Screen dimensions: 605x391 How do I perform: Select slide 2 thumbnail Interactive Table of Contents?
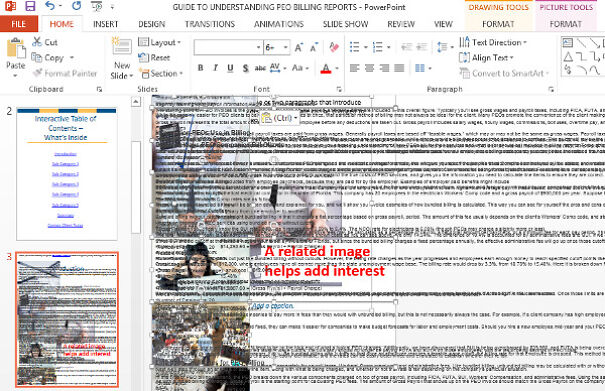(66, 174)
